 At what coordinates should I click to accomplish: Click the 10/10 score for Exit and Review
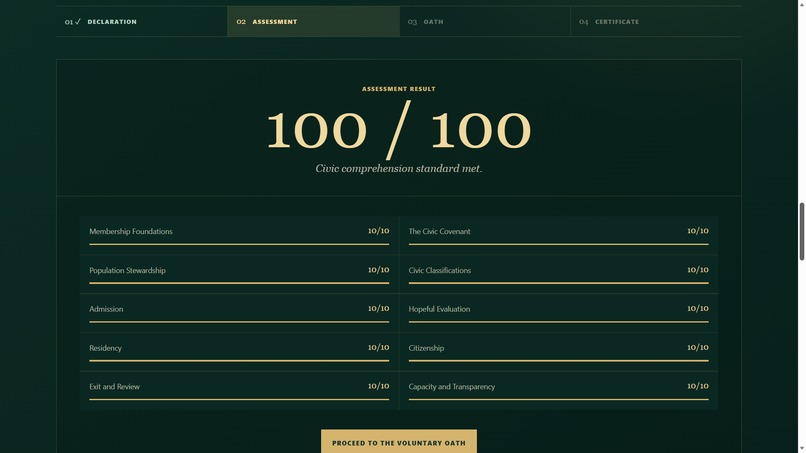[378, 386]
